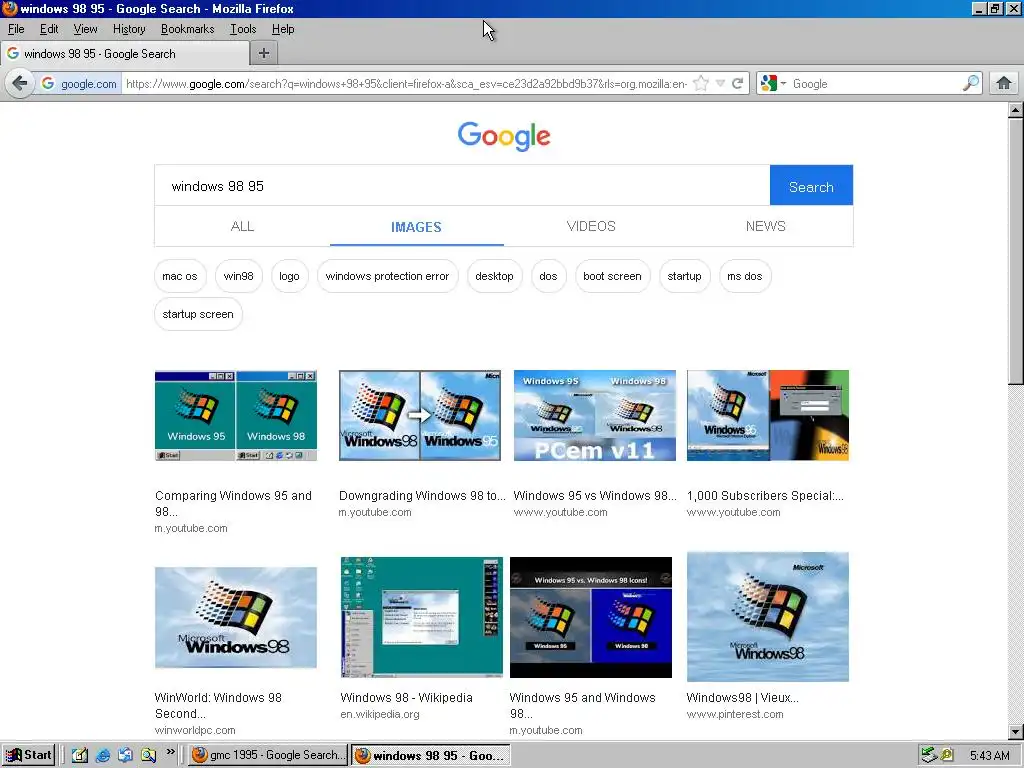The image size is (1024, 768).
Task: Open the PCem v11 Windows 95 vs 98 thumbnail
Action: [595, 415]
